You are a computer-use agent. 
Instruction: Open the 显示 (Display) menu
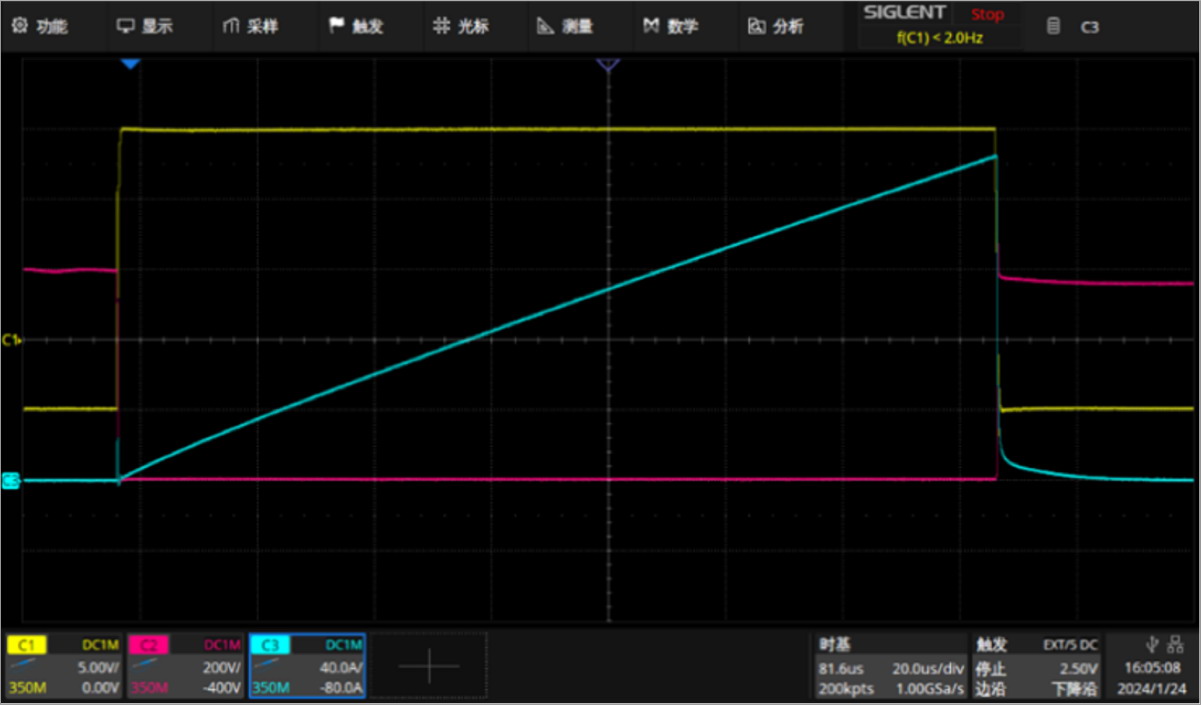tap(145, 27)
